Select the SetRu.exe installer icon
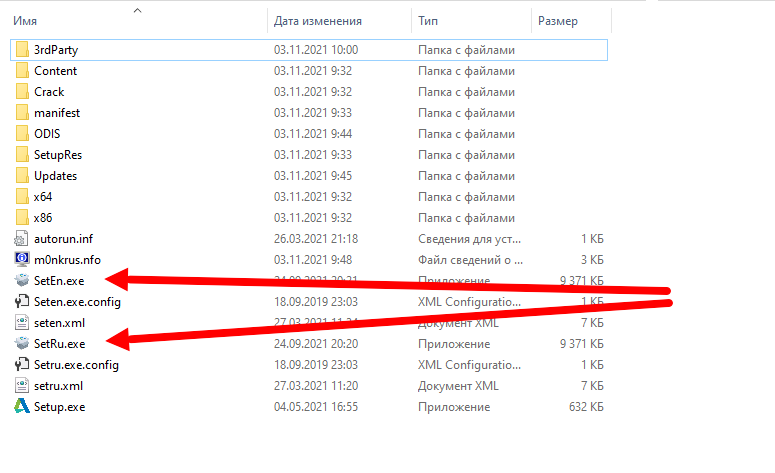 [x=22, y=344]
